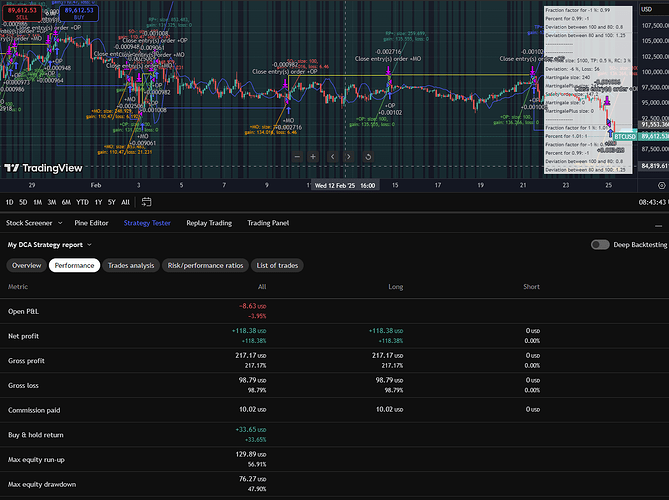Click the red SELL price button
The image size is (669, 500).
22,13
